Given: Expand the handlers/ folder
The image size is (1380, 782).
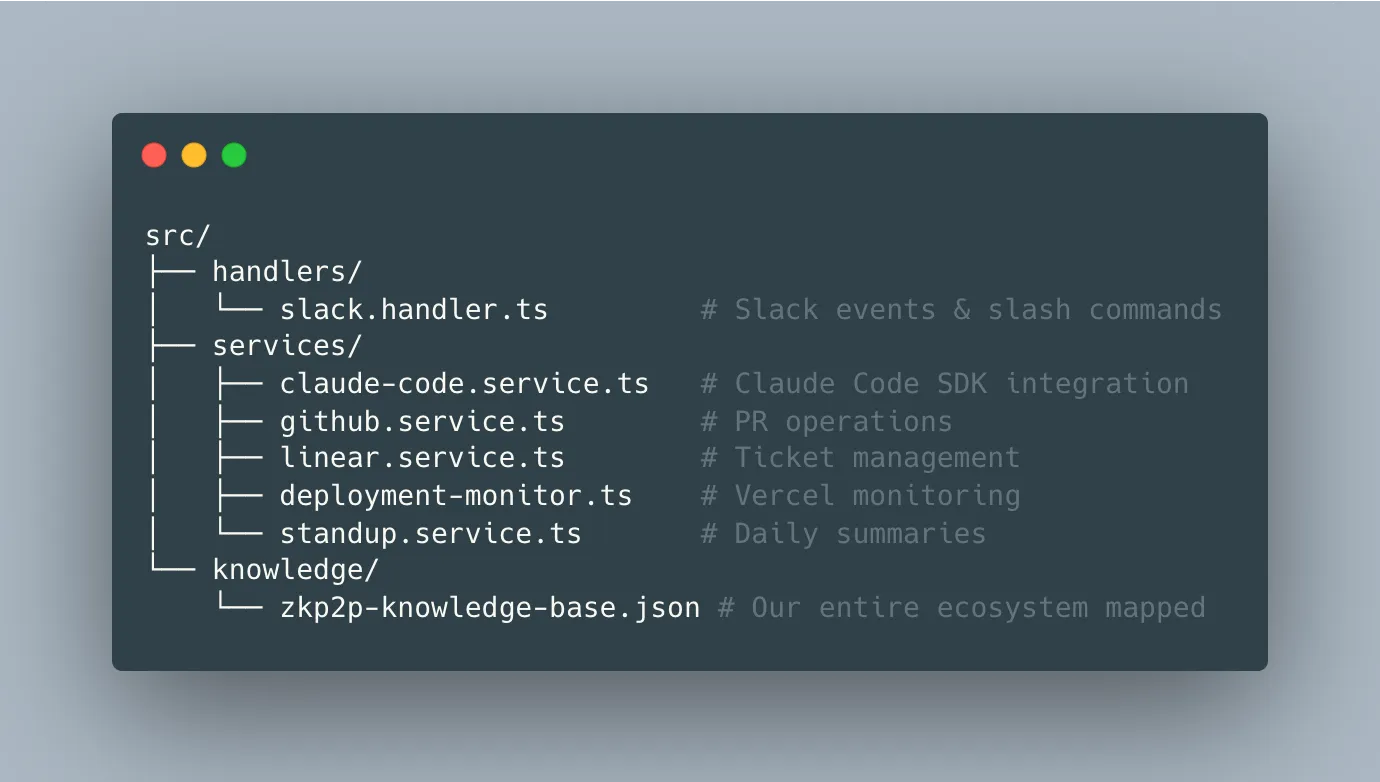Looking at the screenshot, I should (287, 272).
